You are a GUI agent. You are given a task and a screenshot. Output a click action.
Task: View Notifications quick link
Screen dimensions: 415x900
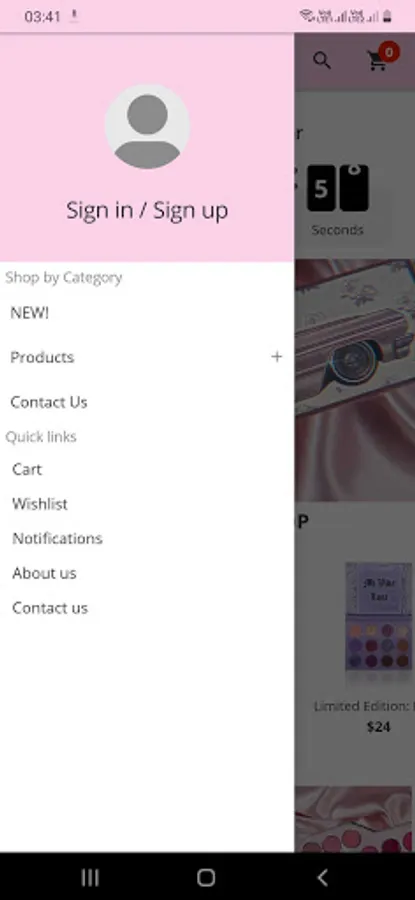point(57,538)
